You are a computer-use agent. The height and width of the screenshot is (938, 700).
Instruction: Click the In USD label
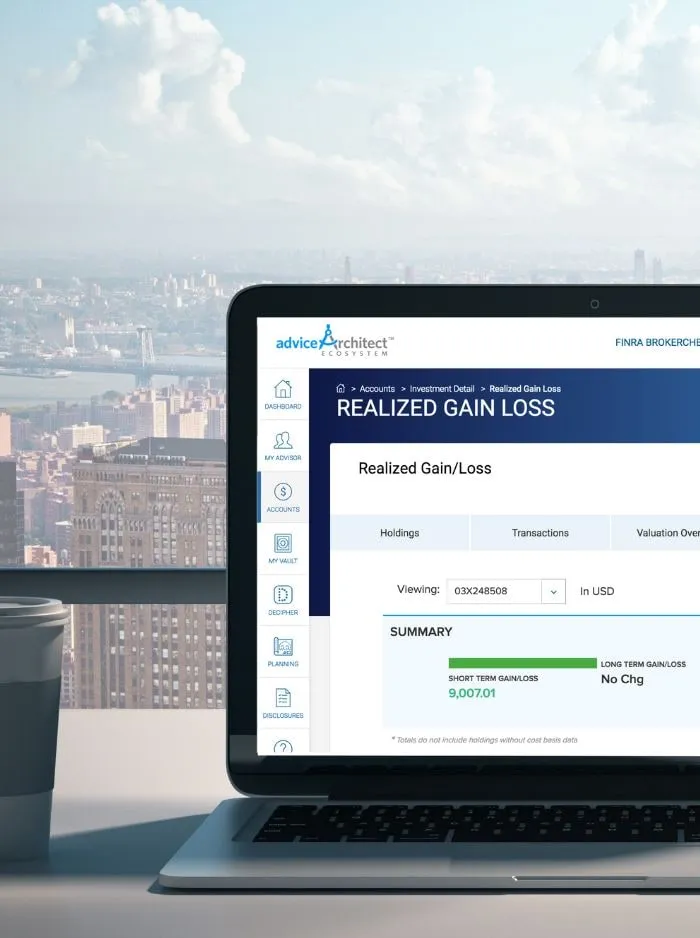click(597, 591)
